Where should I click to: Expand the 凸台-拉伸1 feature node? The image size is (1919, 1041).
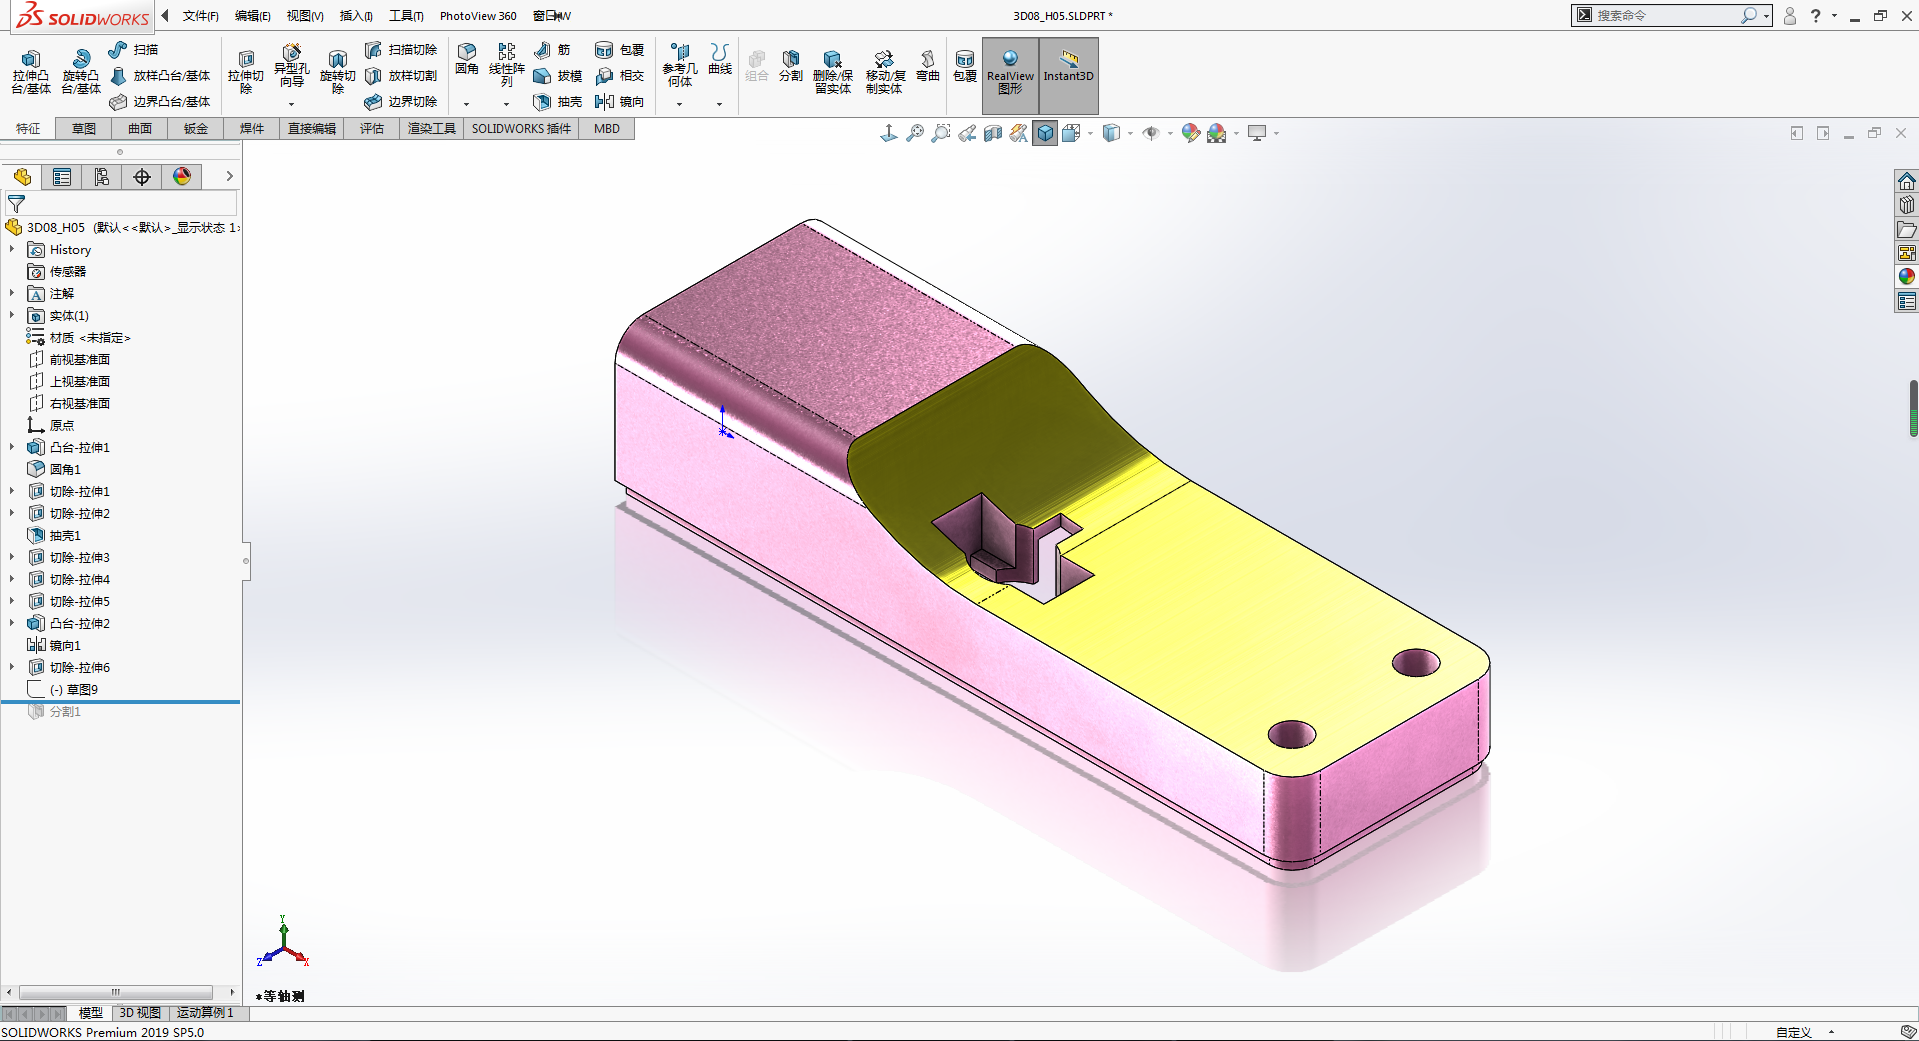(12, 447)
